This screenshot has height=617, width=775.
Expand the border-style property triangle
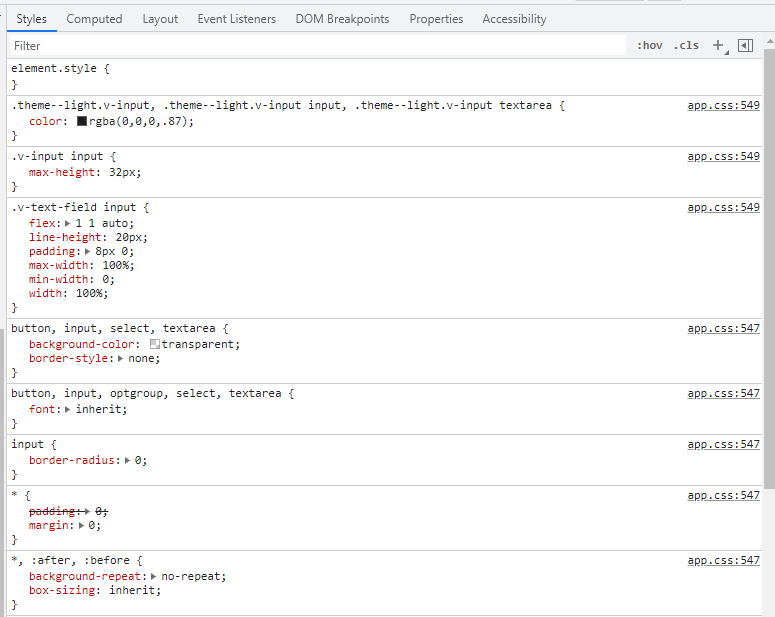[x=121, y=358]
